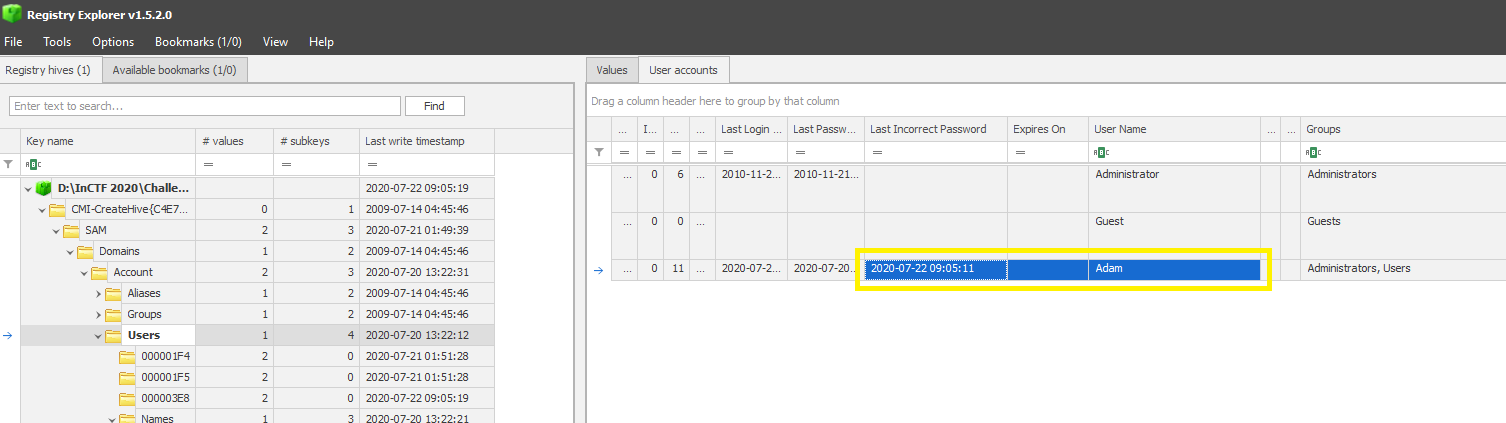
Task: Select the 000001F4 folder icon
Action: tap(127, 356)
